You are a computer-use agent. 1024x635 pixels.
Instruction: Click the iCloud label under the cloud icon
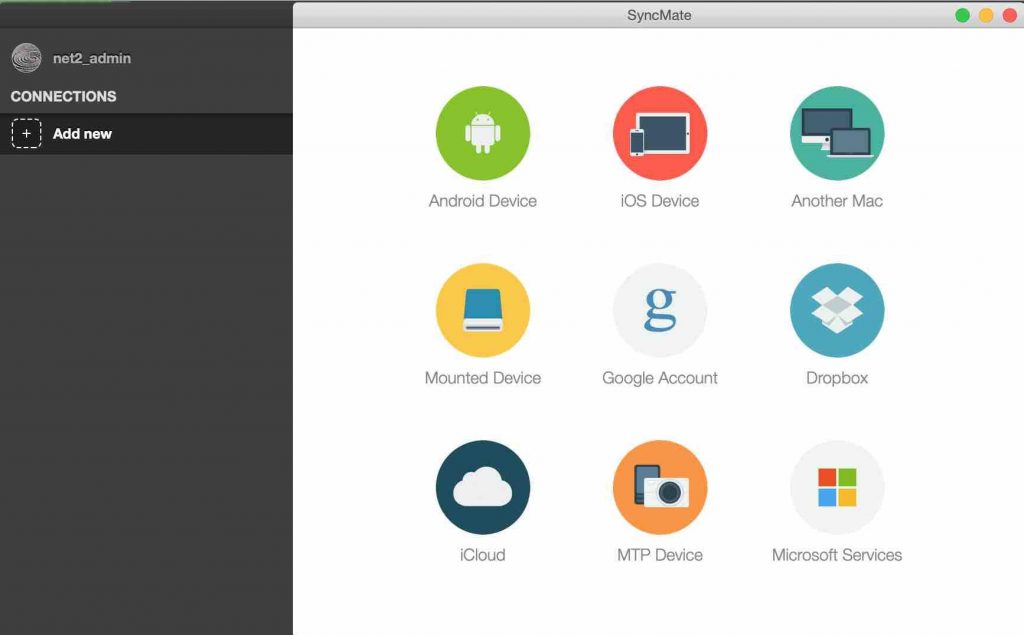click(x=483, y=555)
